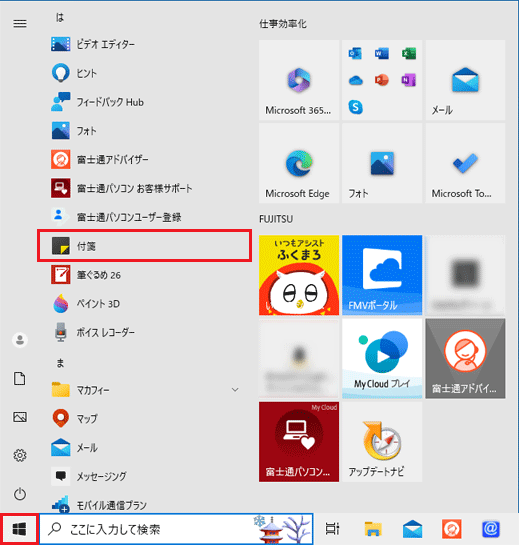Open the My Cloud プレイ tile
The height and width of the screenshot is (545, 519).
(x=382, y=359)
